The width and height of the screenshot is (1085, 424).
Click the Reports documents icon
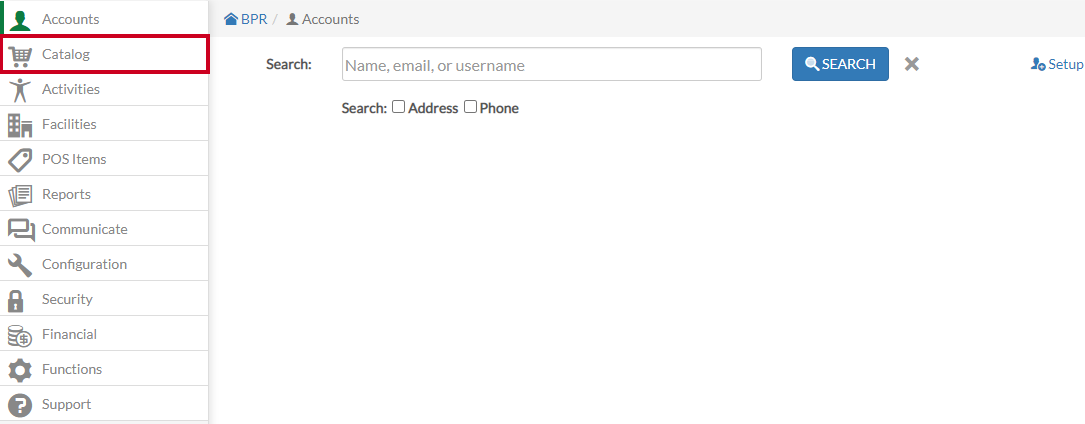[x=20, y=195]
